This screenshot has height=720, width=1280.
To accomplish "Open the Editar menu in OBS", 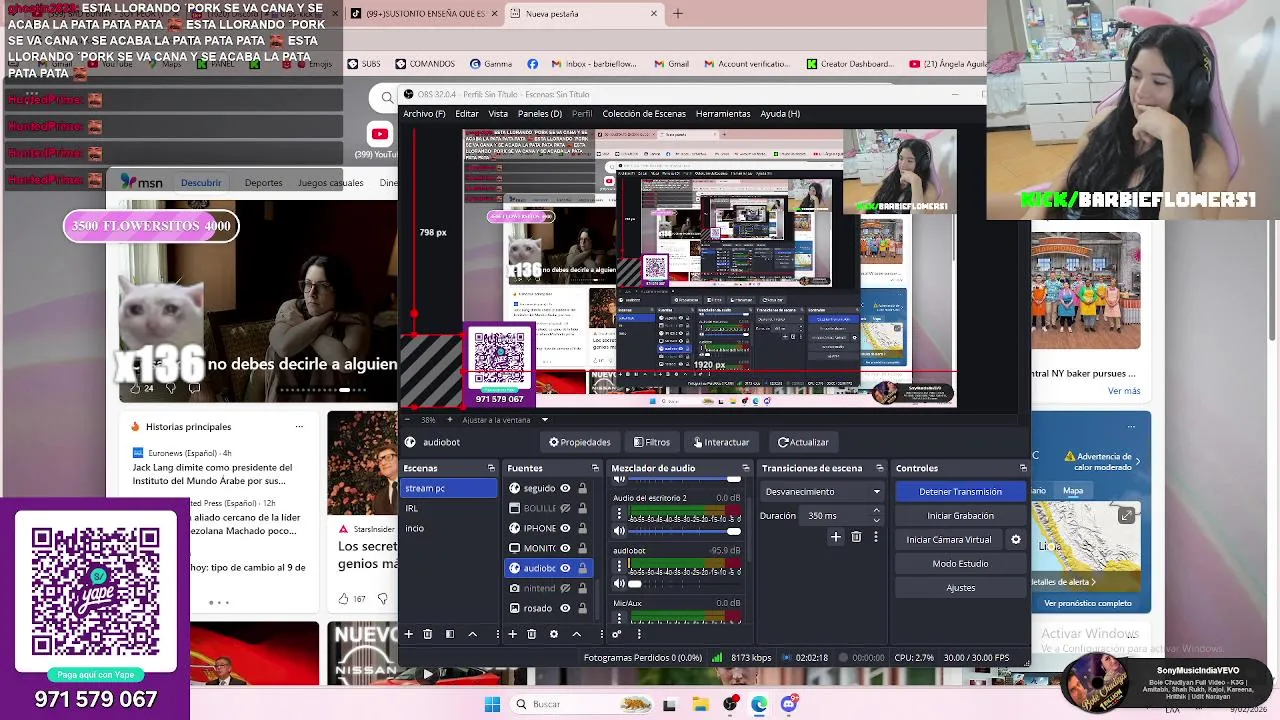I will [x=467, y=114].
